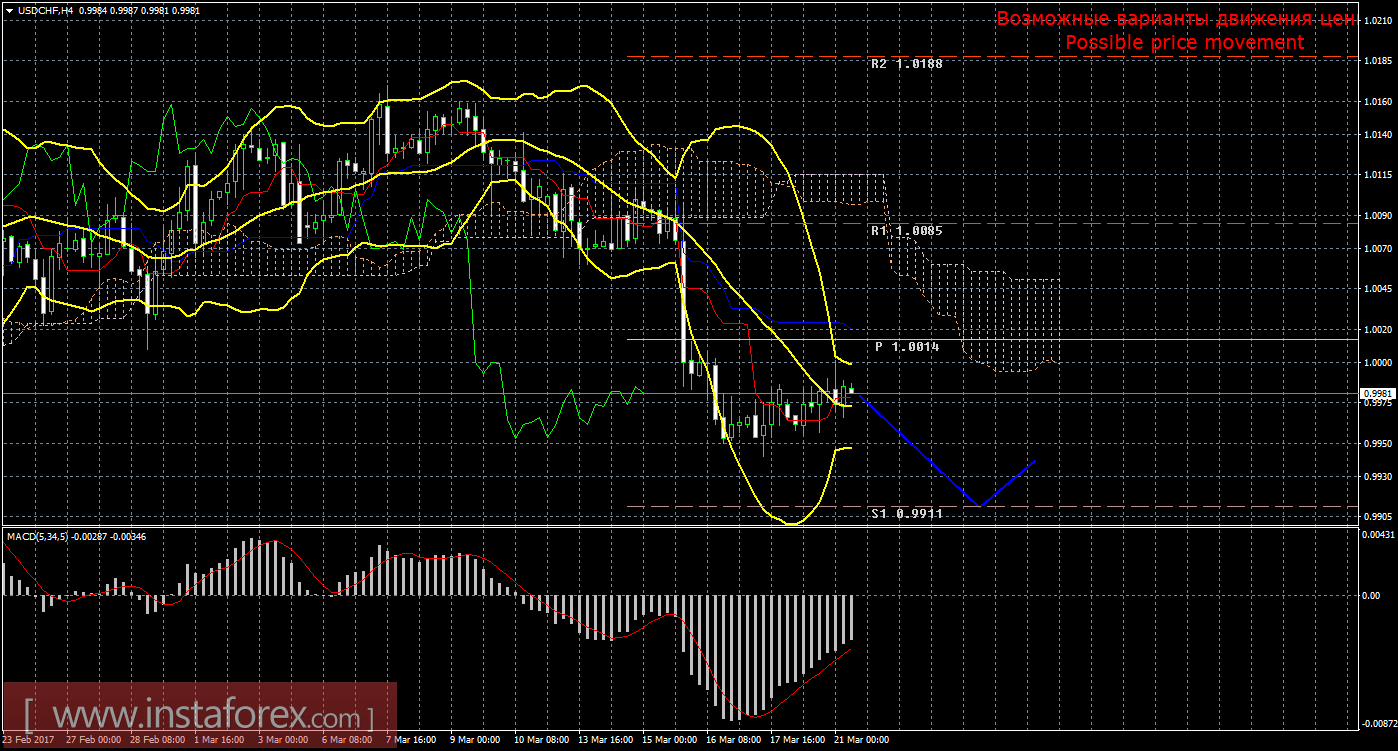Click the R2 1.0188 resistance label
Screen dimensions: 1398x751
tap(907, 64)
